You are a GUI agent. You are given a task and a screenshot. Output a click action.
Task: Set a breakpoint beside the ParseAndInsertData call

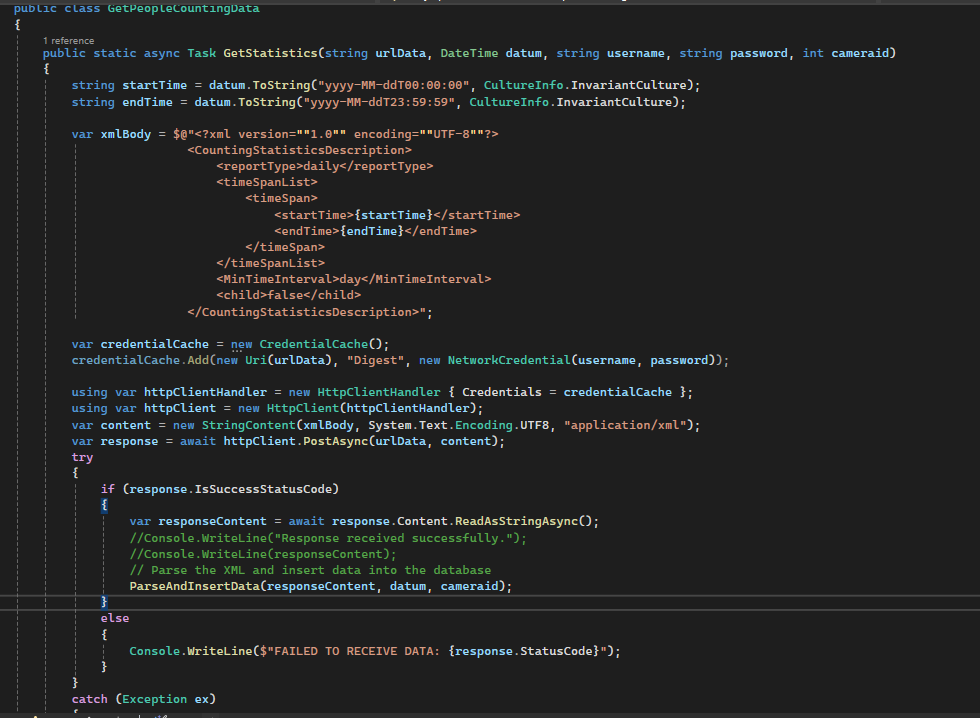point(10,586)
